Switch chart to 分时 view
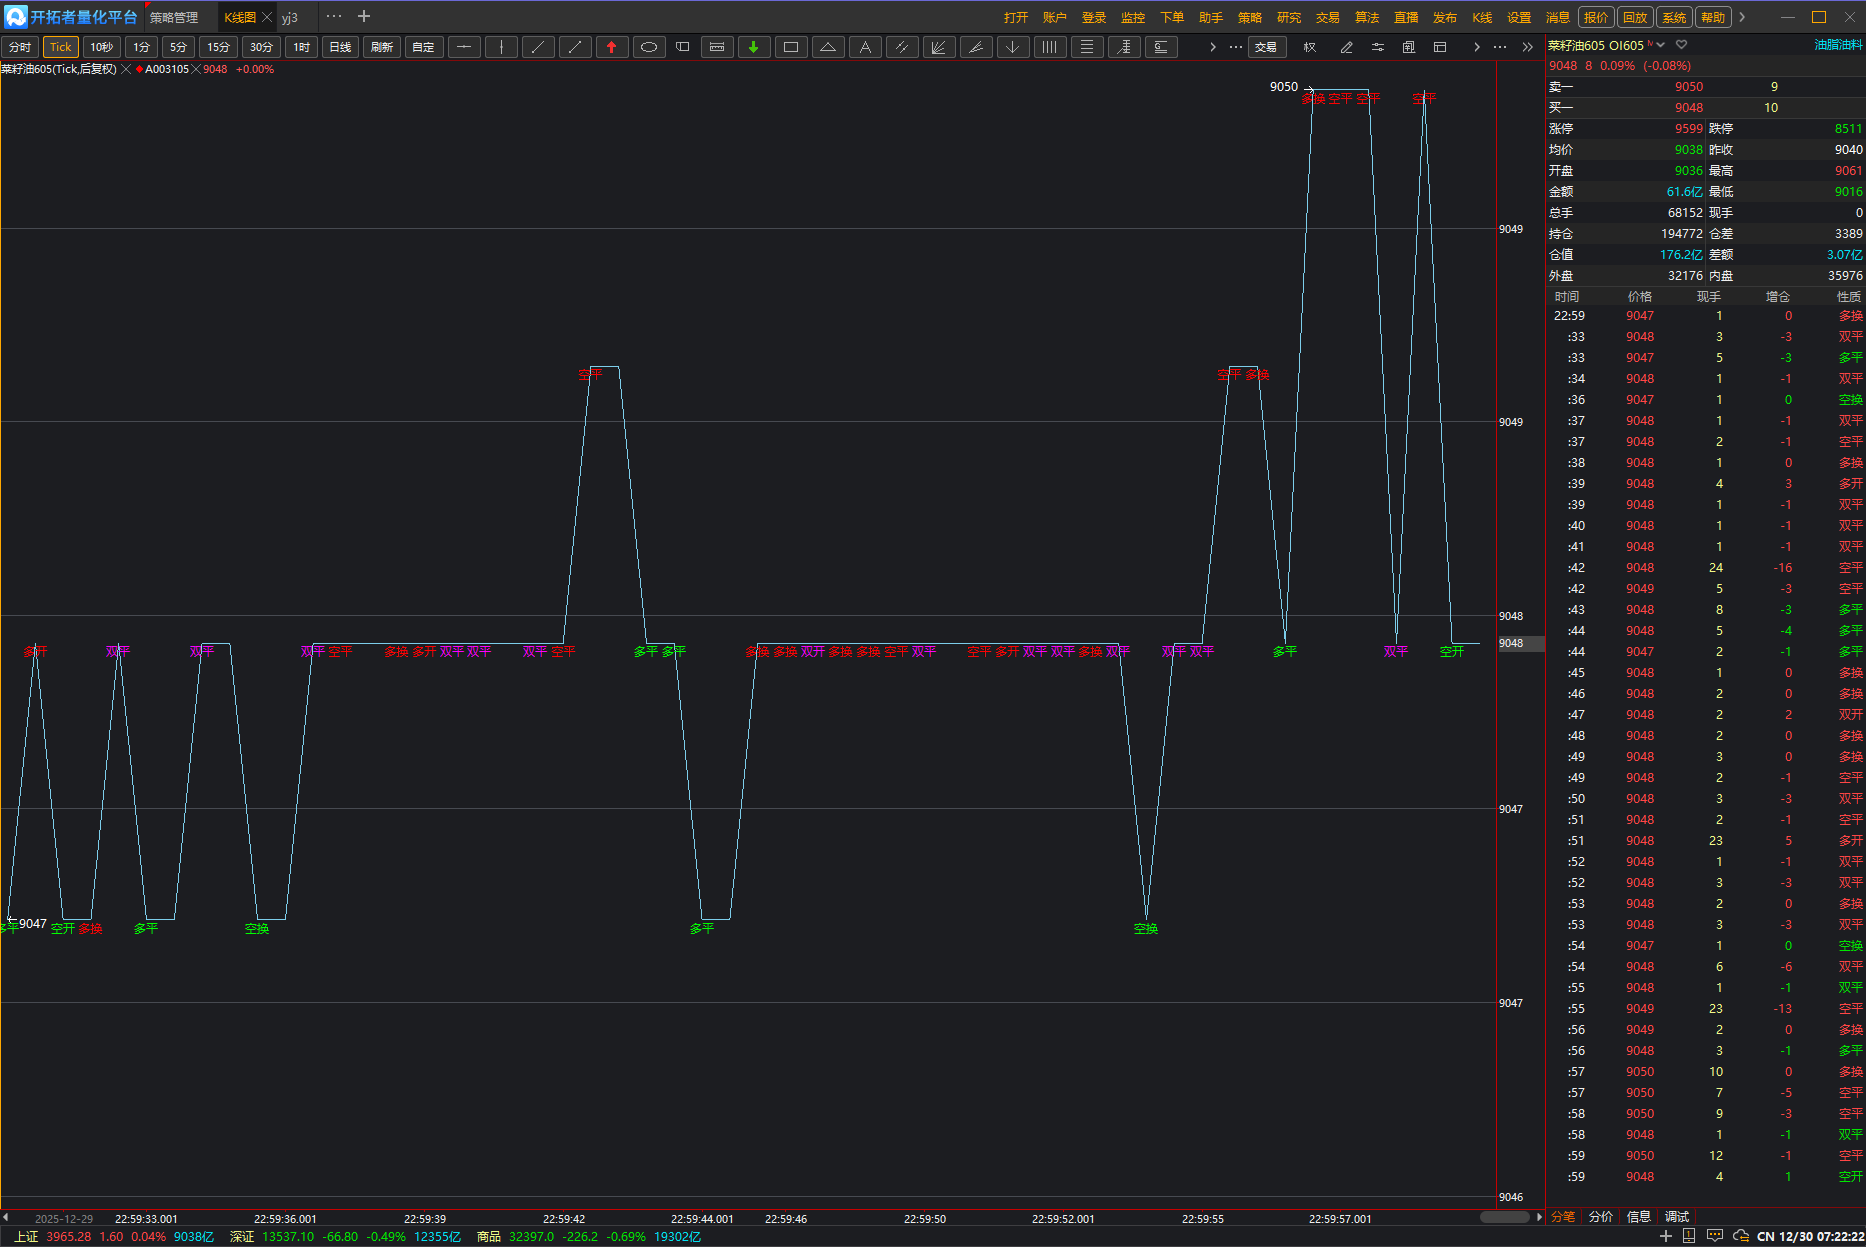This screenshot has width=1866, height=1247. [x=20, y=47]
